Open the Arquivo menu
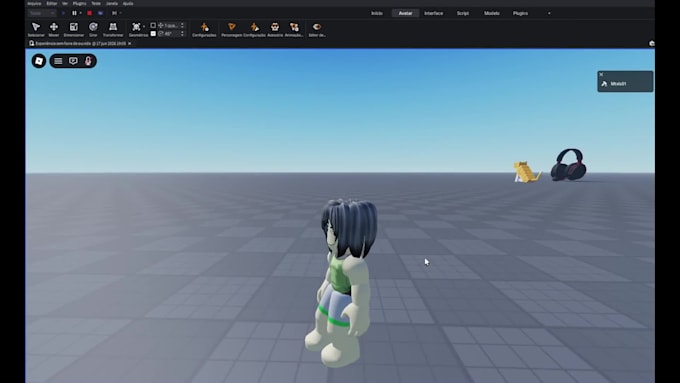This screenshot has height=383, width=680. 34,3
